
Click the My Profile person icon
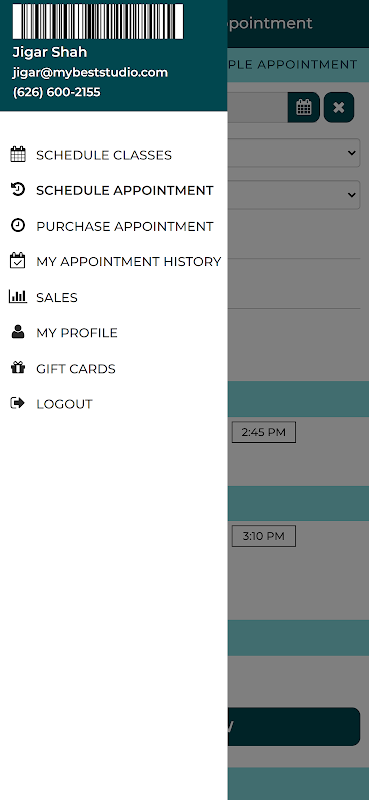18,332
